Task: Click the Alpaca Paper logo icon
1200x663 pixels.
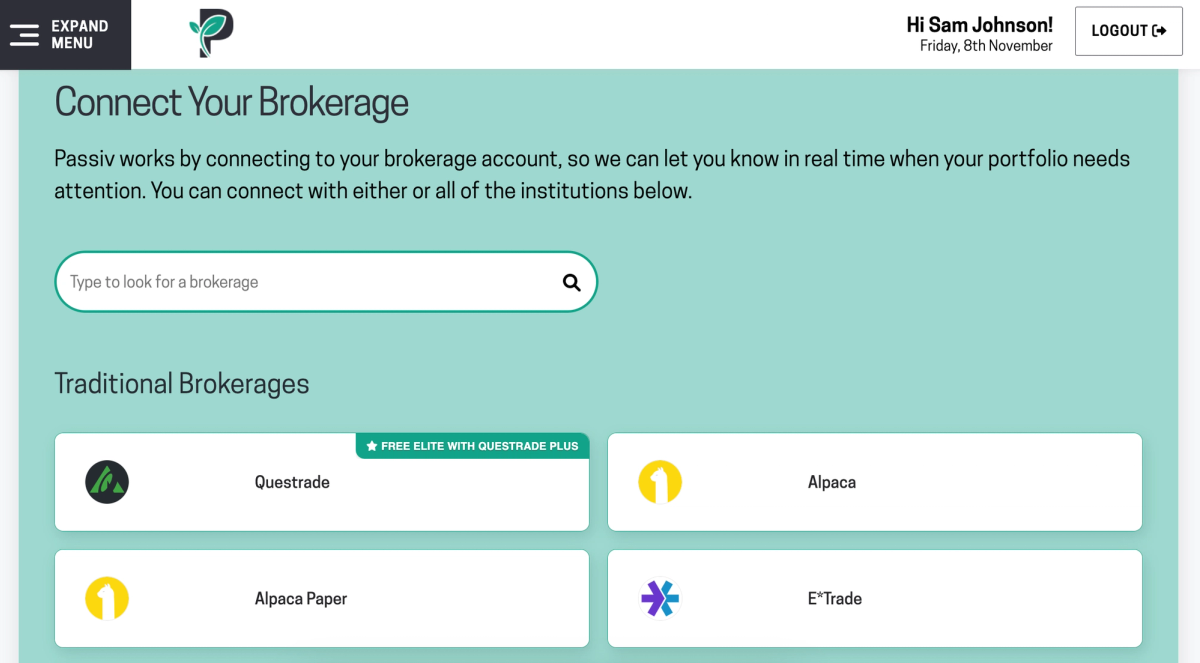Action: coord(107,599)
